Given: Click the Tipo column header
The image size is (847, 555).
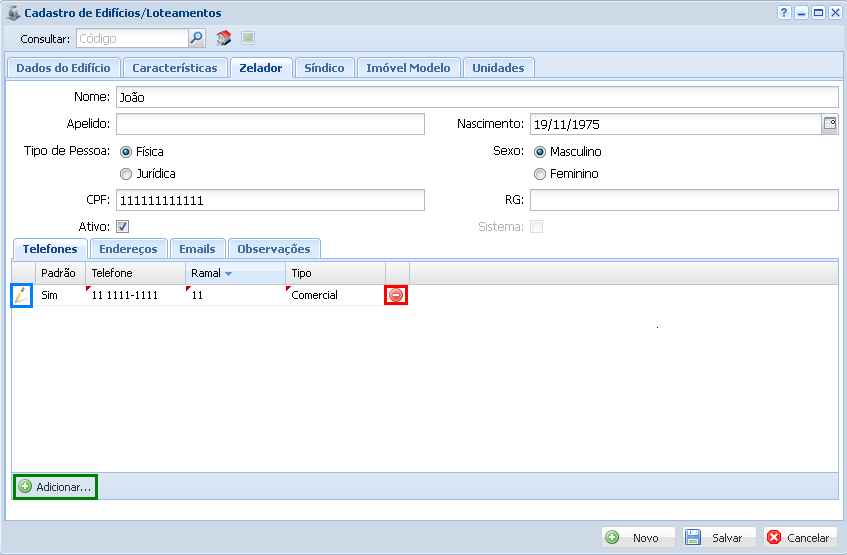Looking at the screenshot, I should (334, 273).
